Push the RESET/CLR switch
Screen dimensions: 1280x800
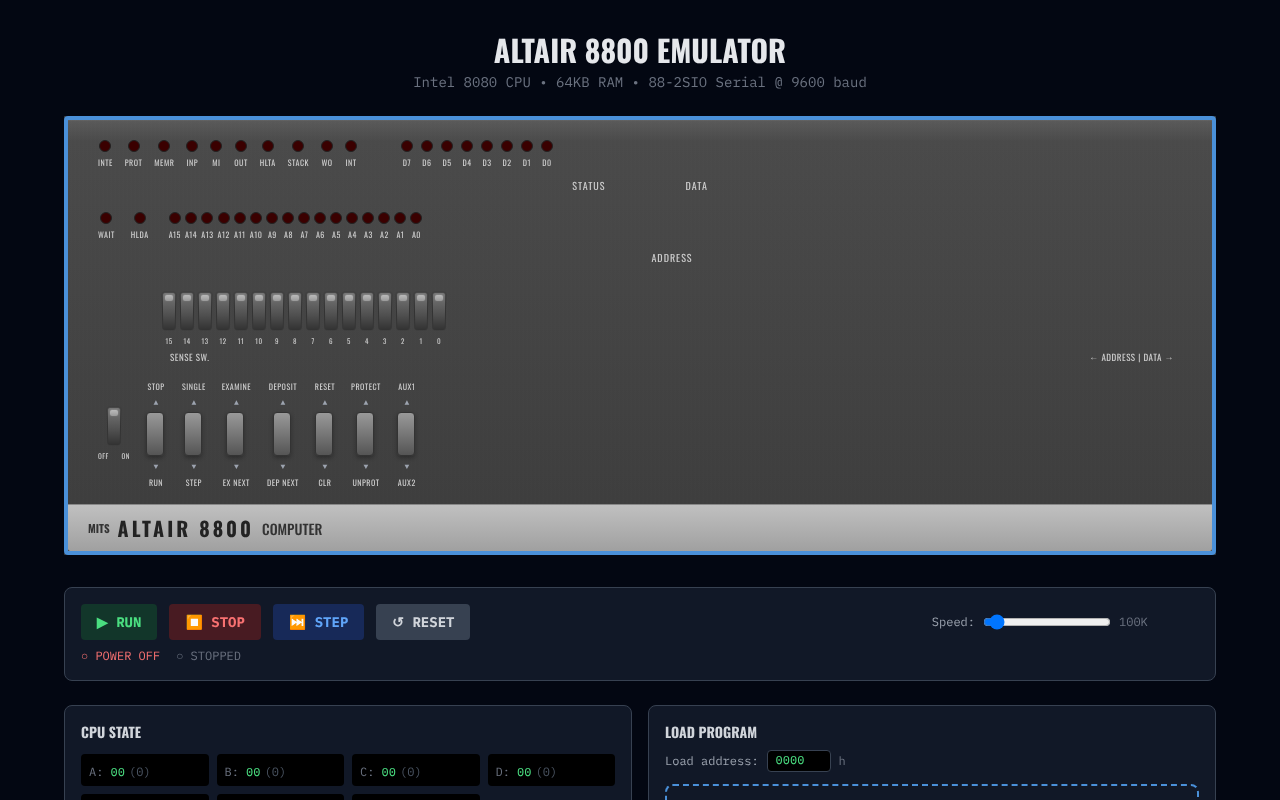324,434
